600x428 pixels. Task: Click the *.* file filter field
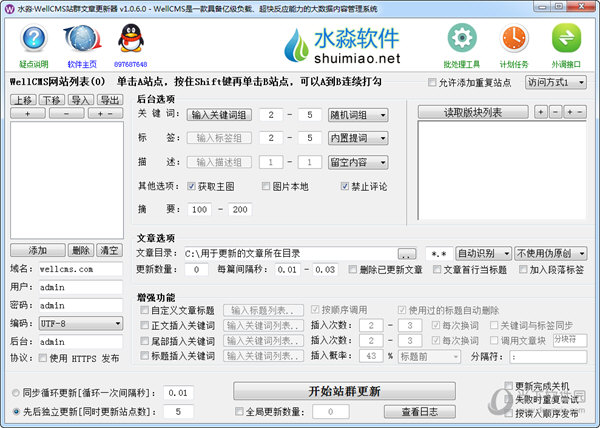point(439,253)
